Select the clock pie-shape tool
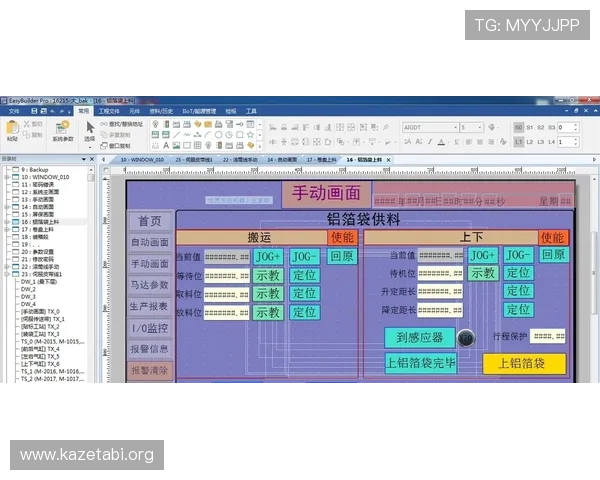Image resolution: width=600 pixels, height=480 pixels. pyautogui.click(x=229, y=135)
